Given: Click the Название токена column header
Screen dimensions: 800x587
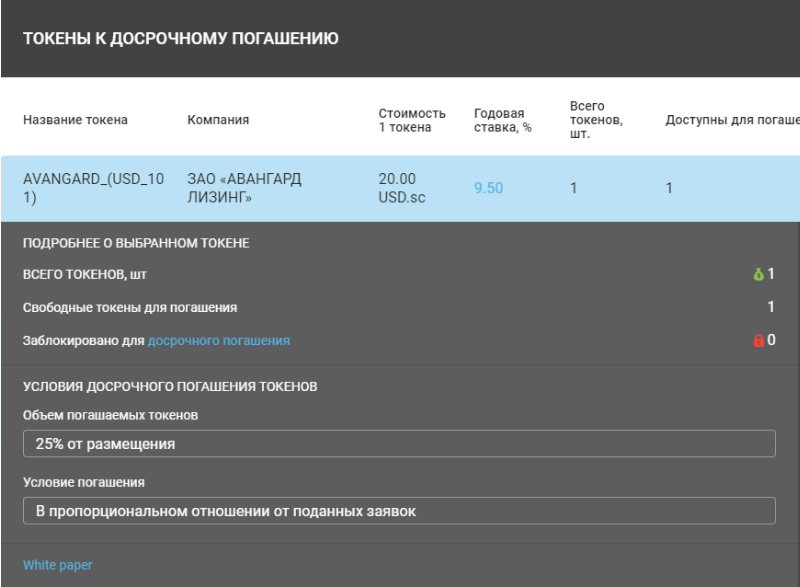Looking at the screenshot, I should pyautogui.click(x=76, y=120).
